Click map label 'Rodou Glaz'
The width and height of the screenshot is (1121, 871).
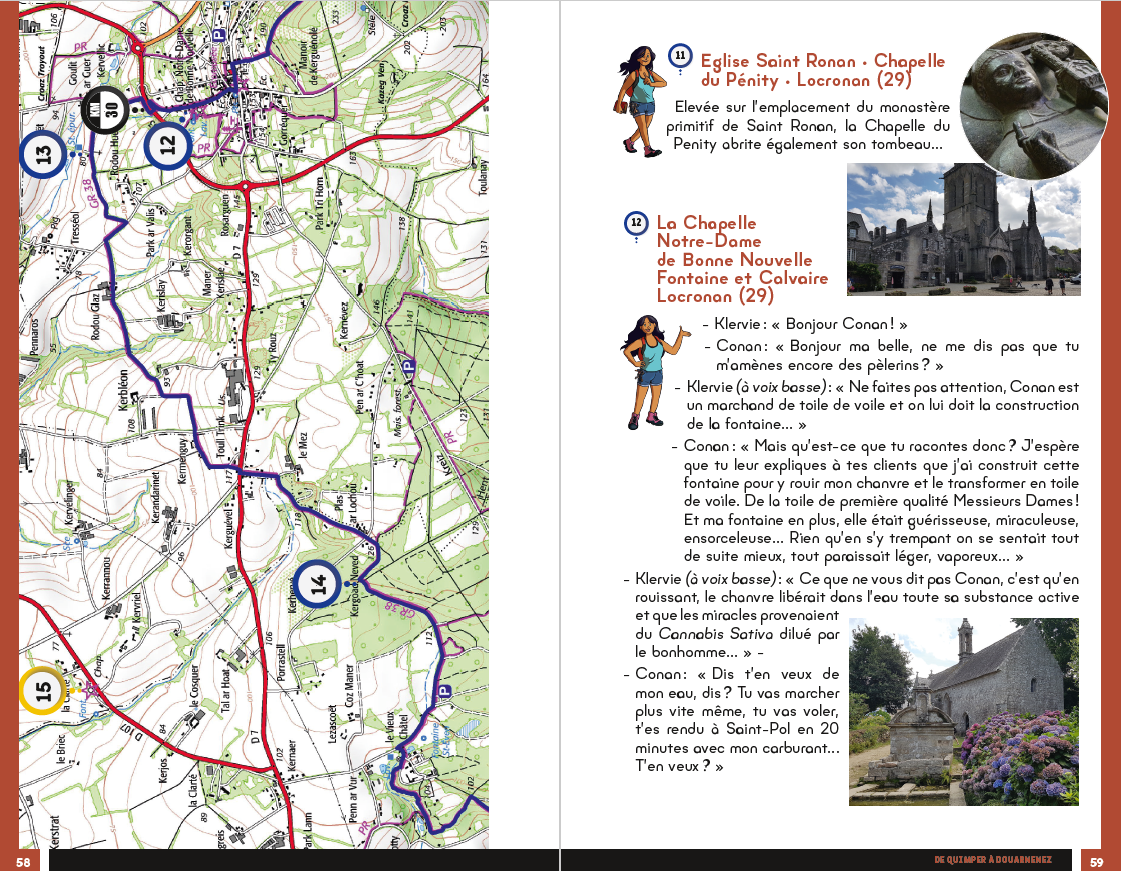[95, 318]
